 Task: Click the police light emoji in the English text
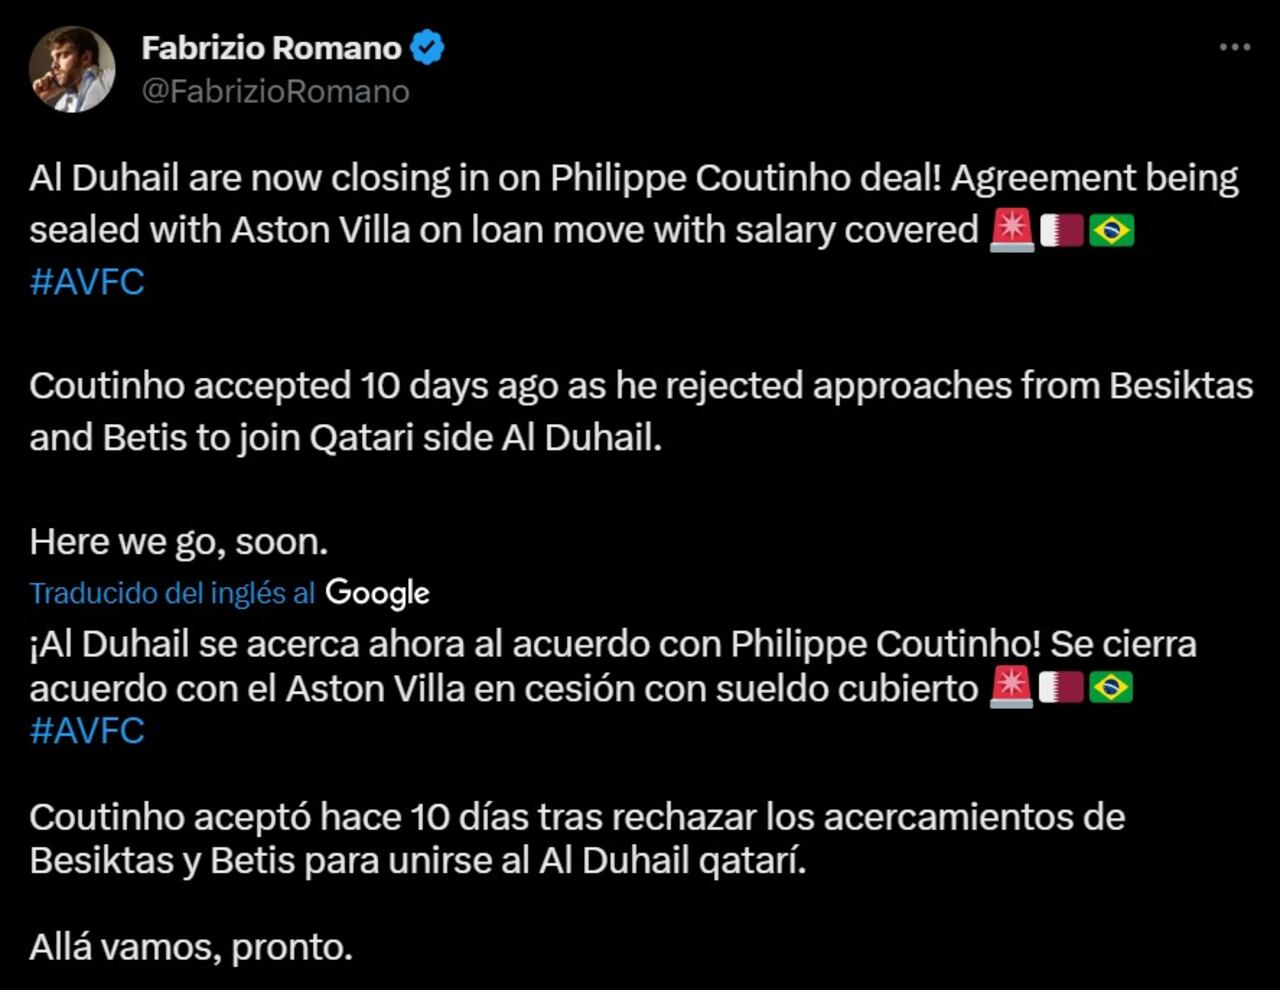tap(1010, 229)
